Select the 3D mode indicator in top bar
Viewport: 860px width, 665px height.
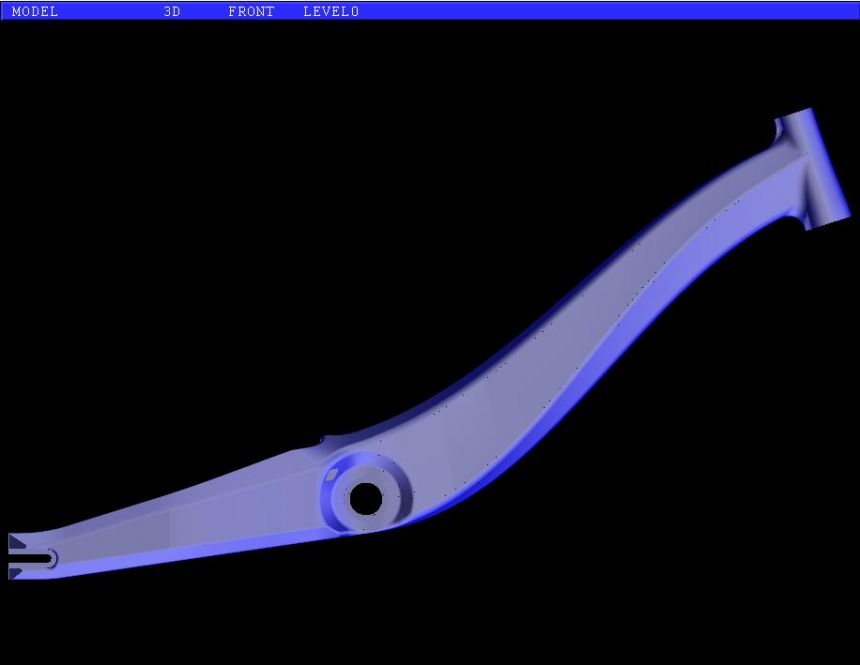(x=172, y=11)
